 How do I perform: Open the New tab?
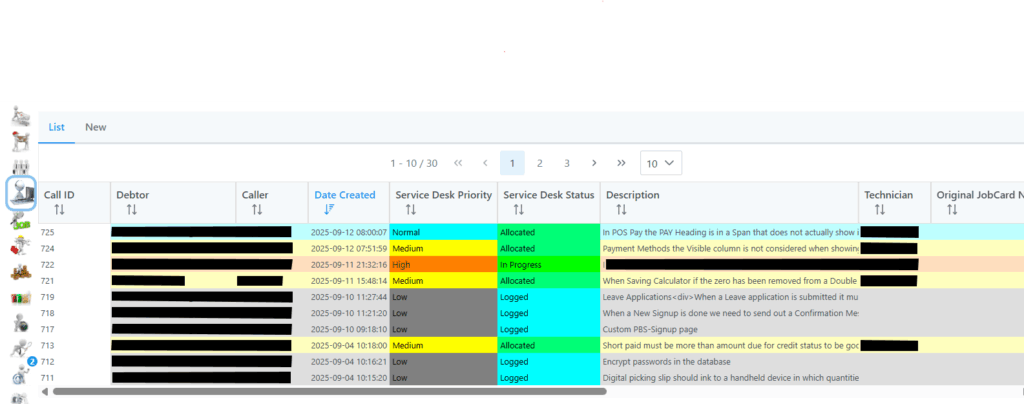pos(96,128)
